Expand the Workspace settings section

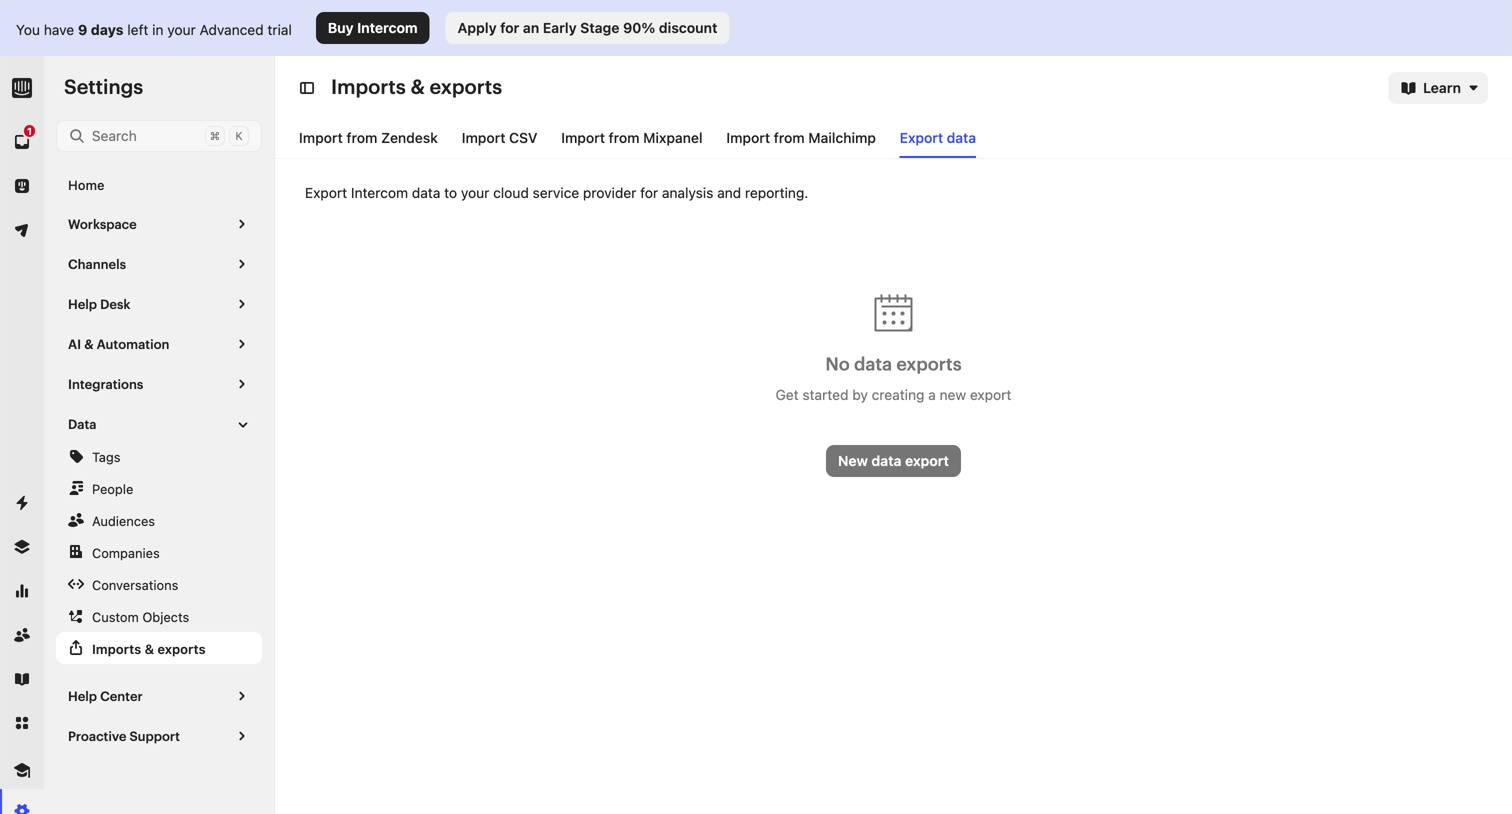(158, 224)
